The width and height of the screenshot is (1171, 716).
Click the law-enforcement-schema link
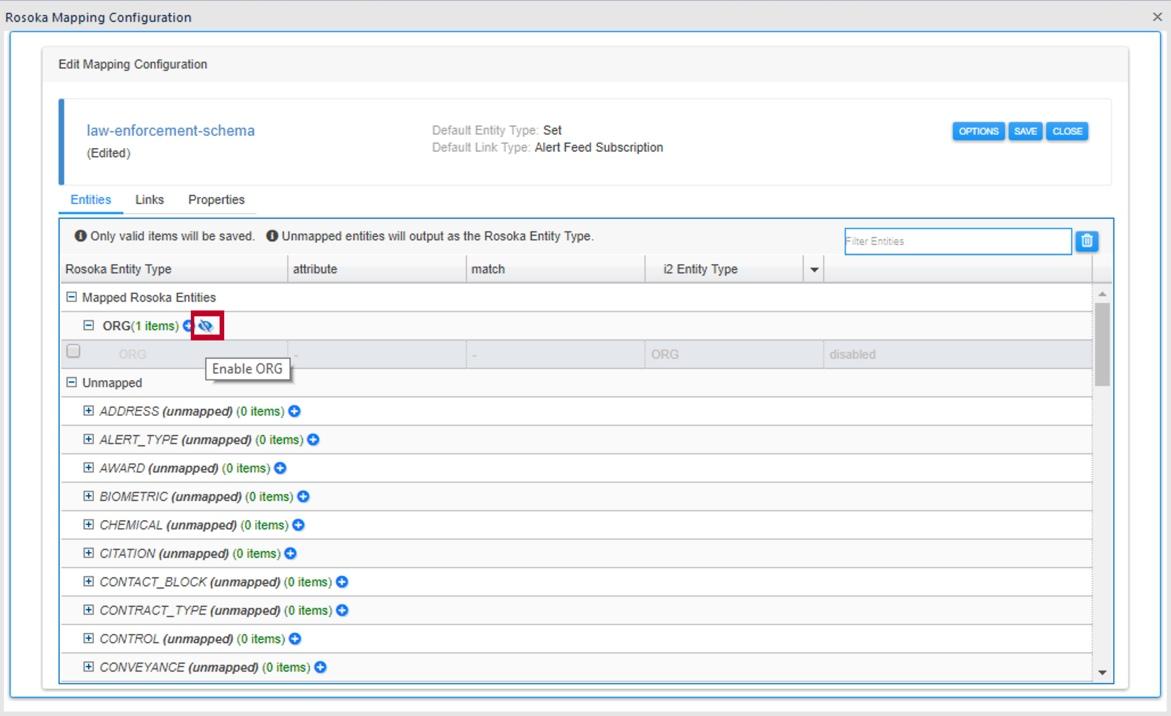coord(170,130)
